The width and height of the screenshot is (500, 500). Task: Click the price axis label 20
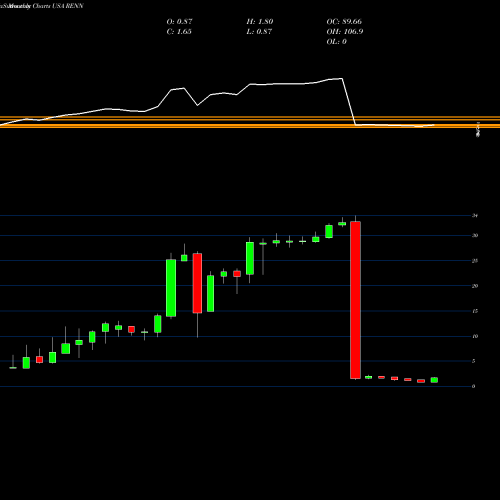(475, 286)
